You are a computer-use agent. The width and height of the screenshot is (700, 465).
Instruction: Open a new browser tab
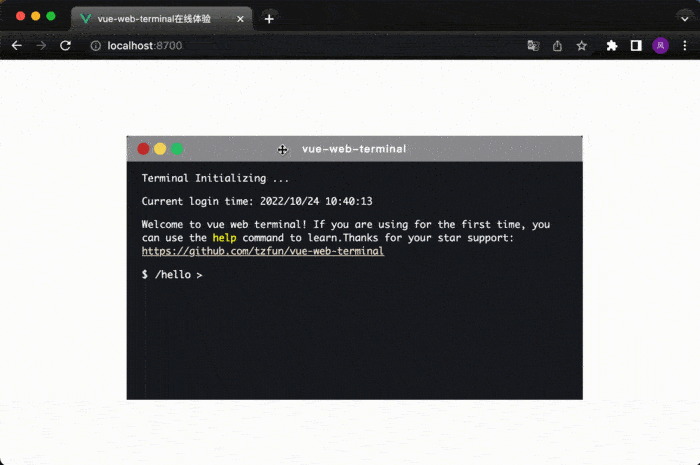click(269, 19)
